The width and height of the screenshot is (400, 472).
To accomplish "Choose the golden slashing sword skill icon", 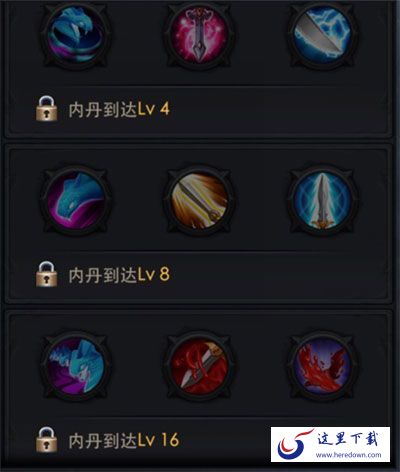I will (199, 200).
